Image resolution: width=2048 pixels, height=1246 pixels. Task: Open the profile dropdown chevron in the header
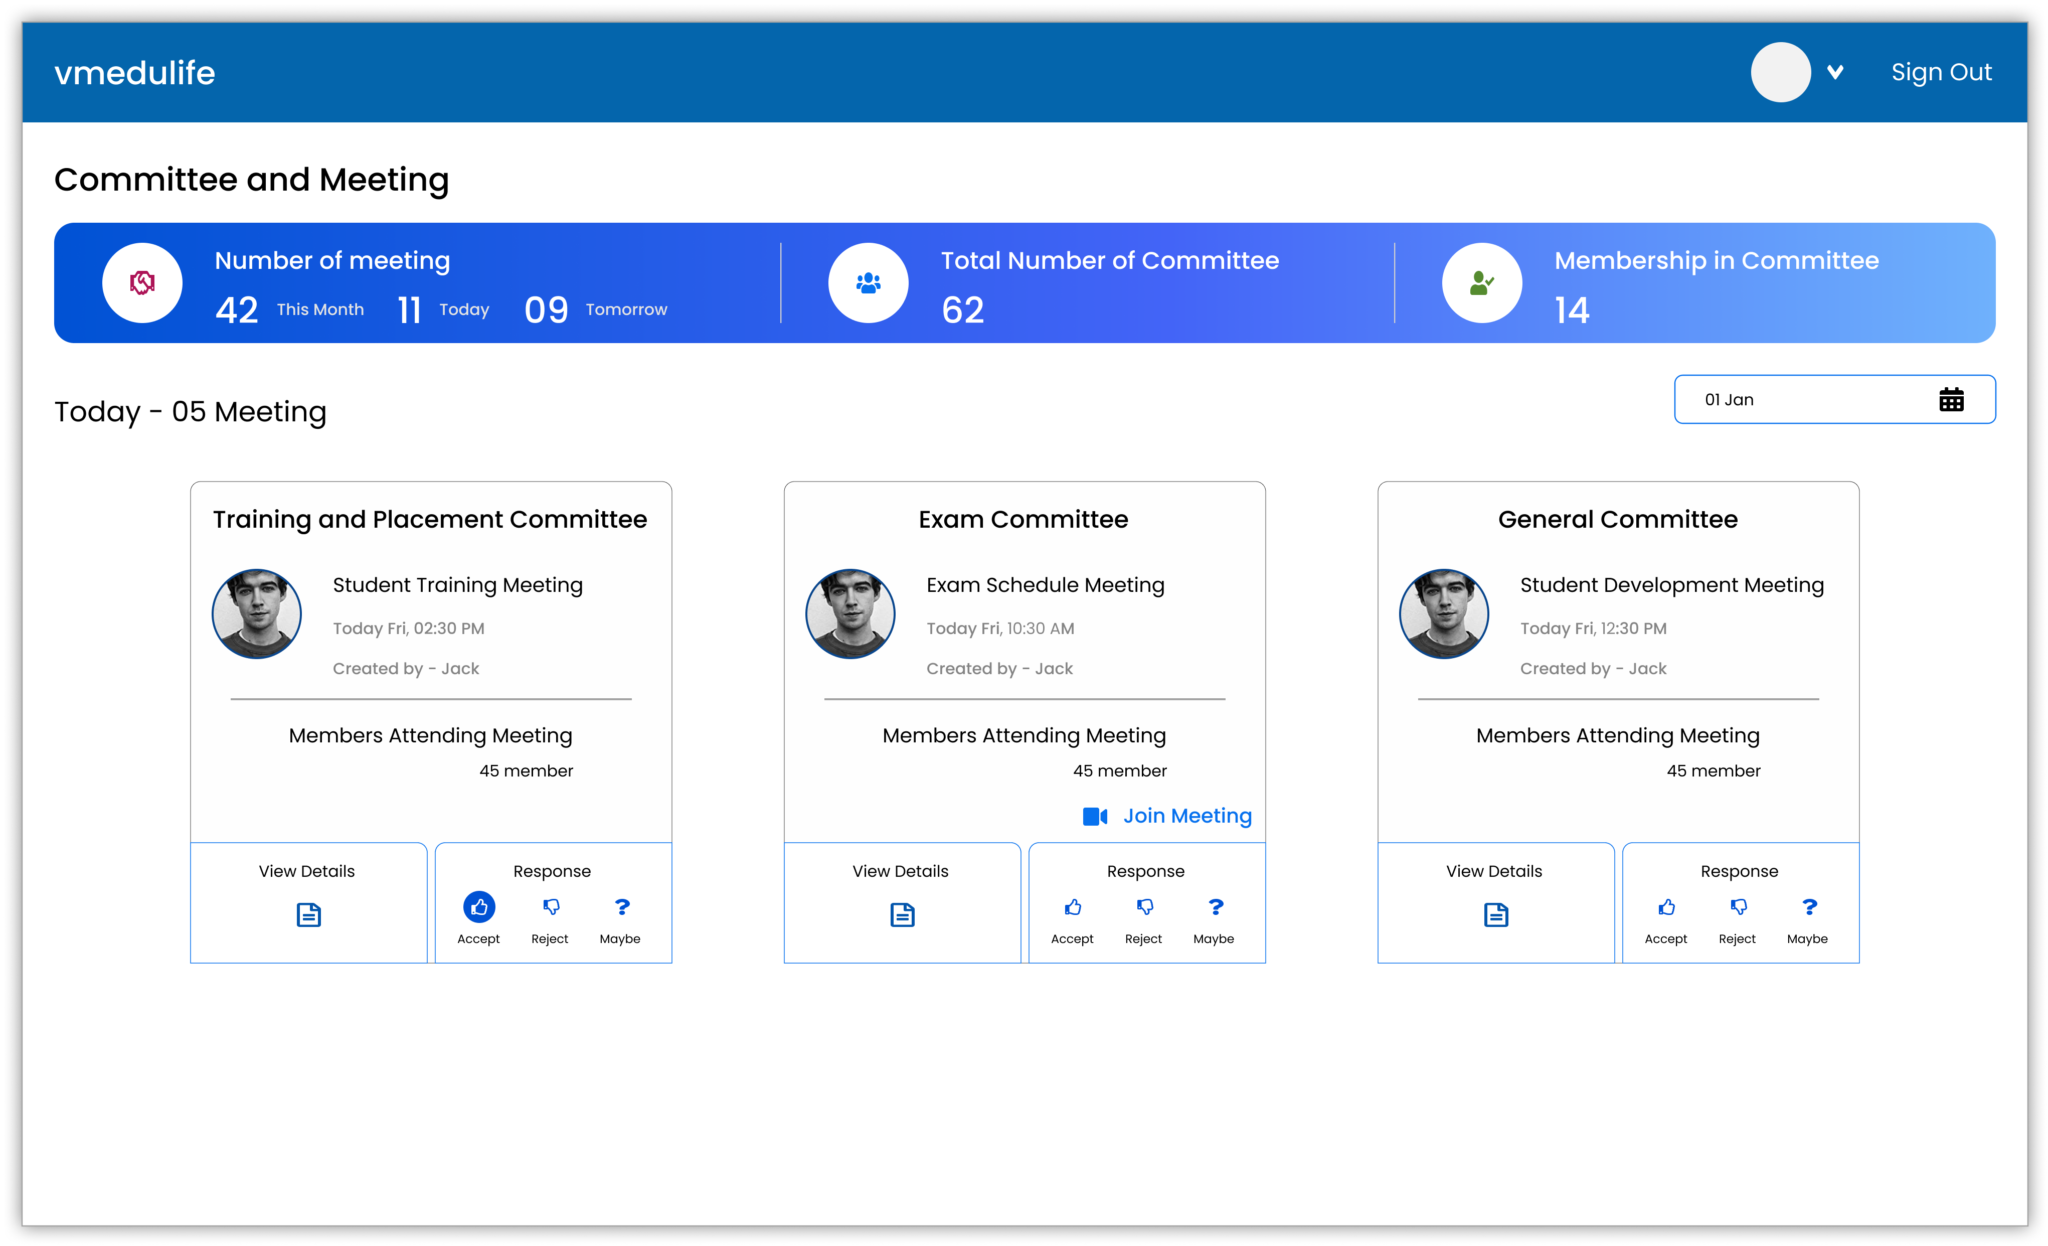click(1836, 72)
